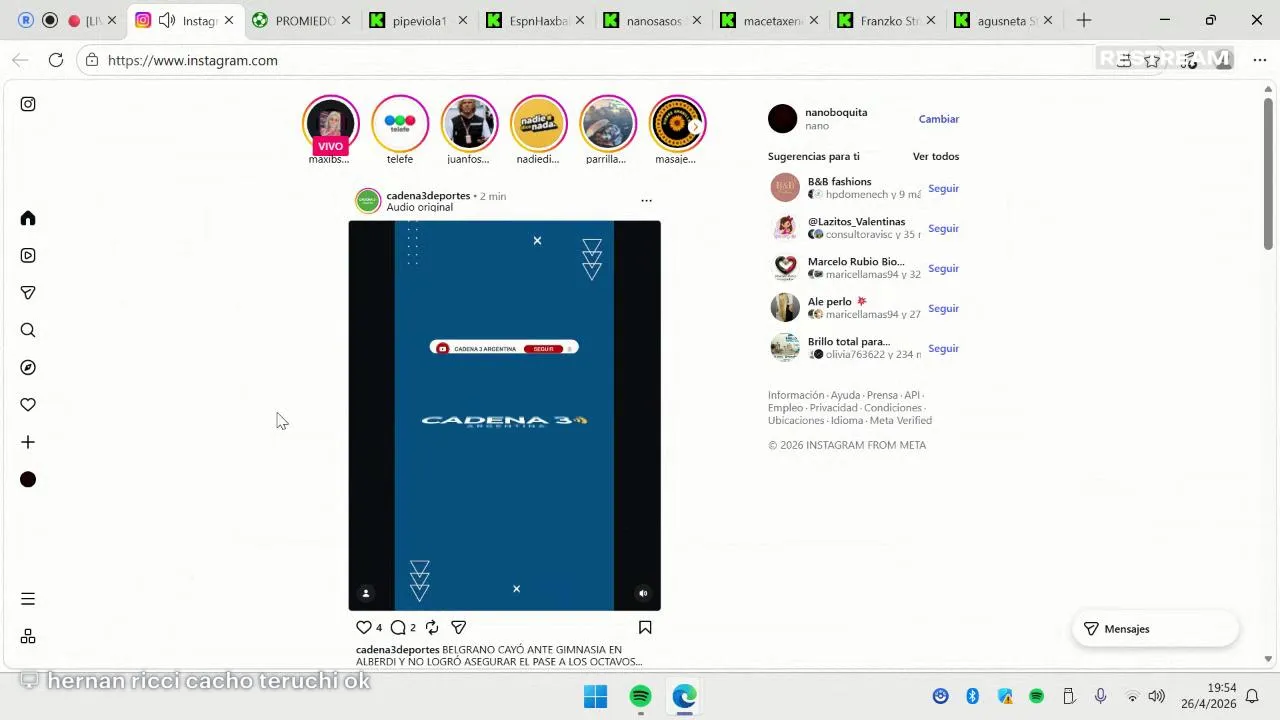Follow Marcelo Rubio Bio

943,268
